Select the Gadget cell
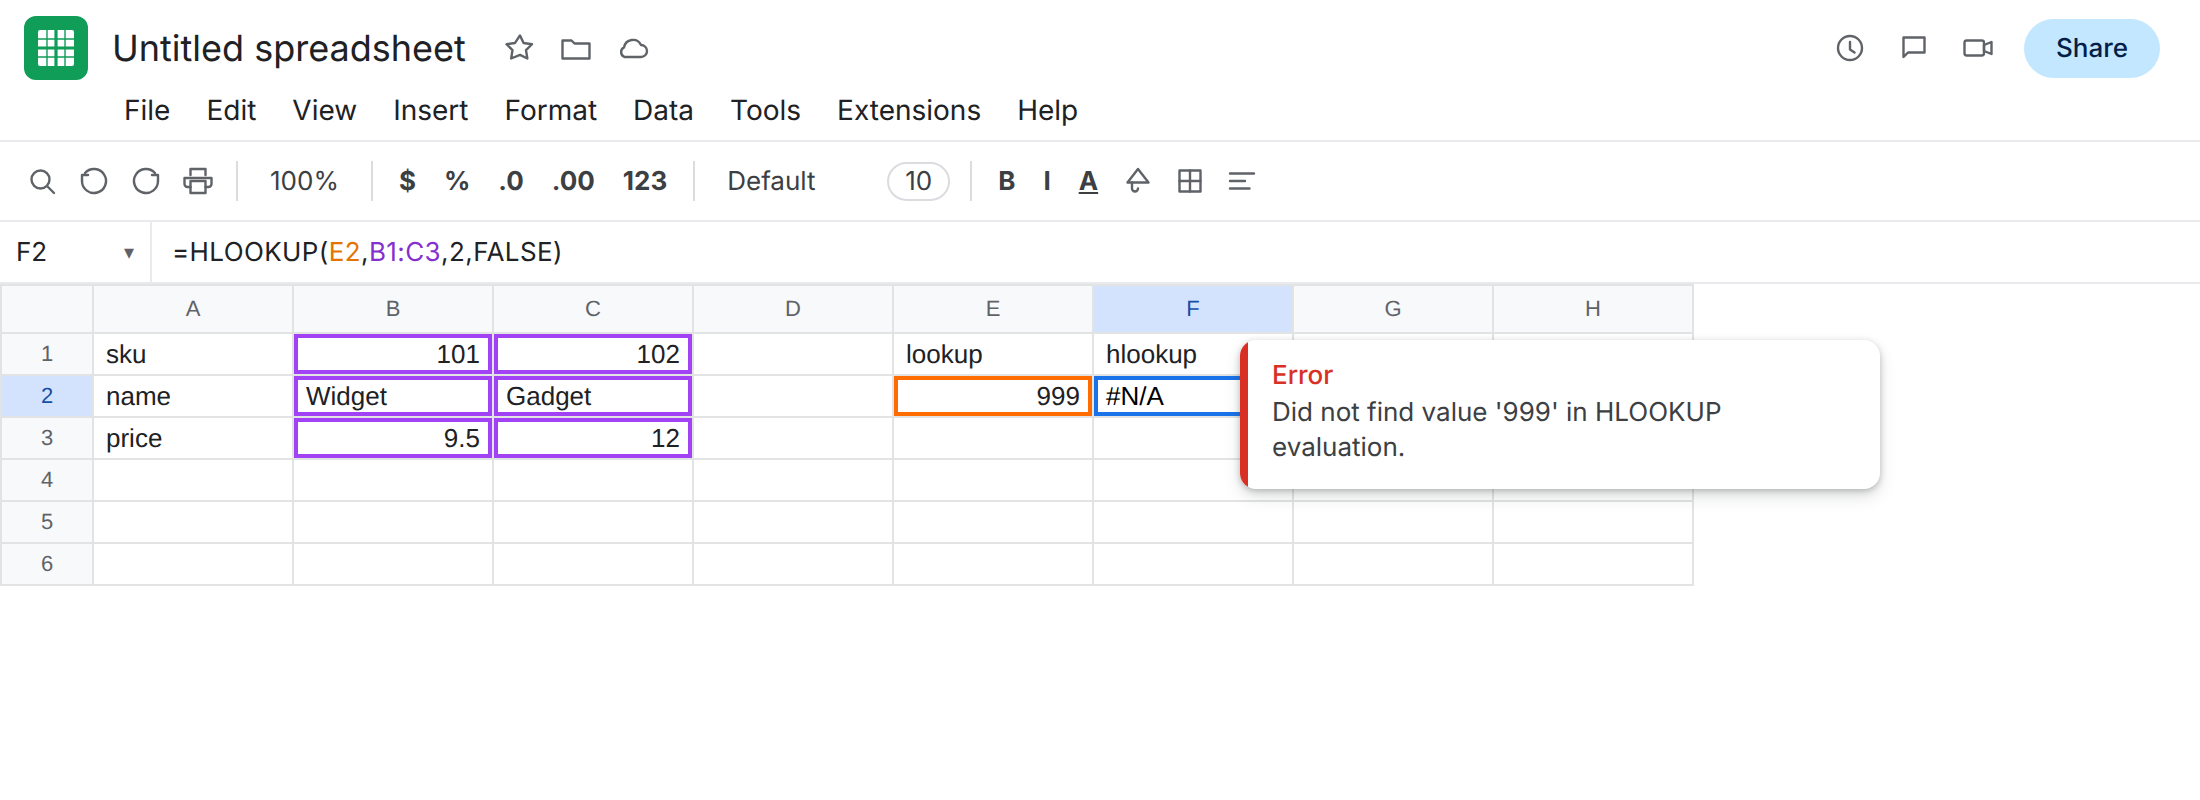2200x800 pixels. (593, 396)
